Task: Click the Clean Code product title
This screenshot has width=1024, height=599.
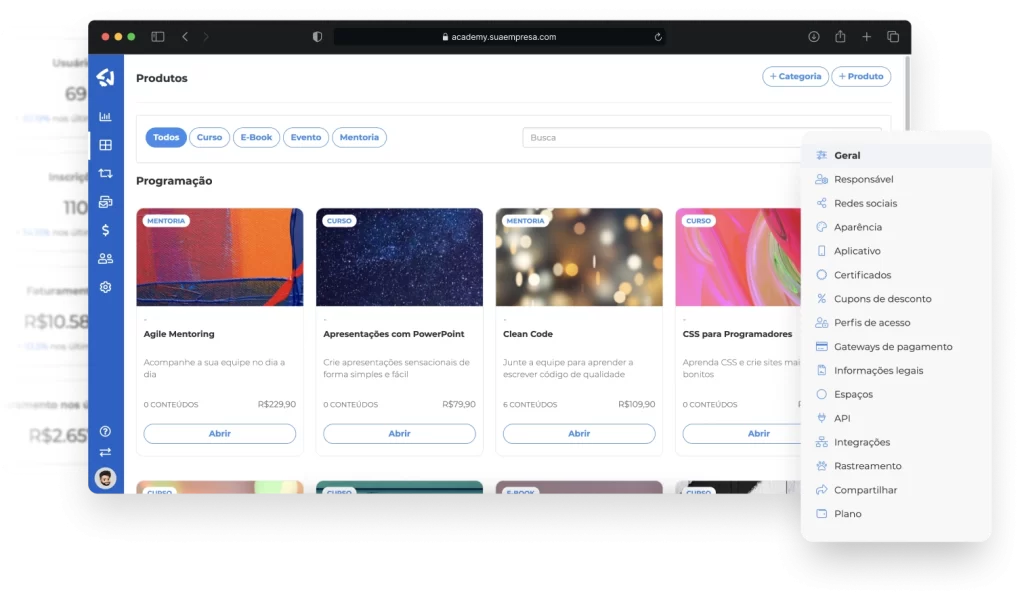Action: tap(528, 334)
